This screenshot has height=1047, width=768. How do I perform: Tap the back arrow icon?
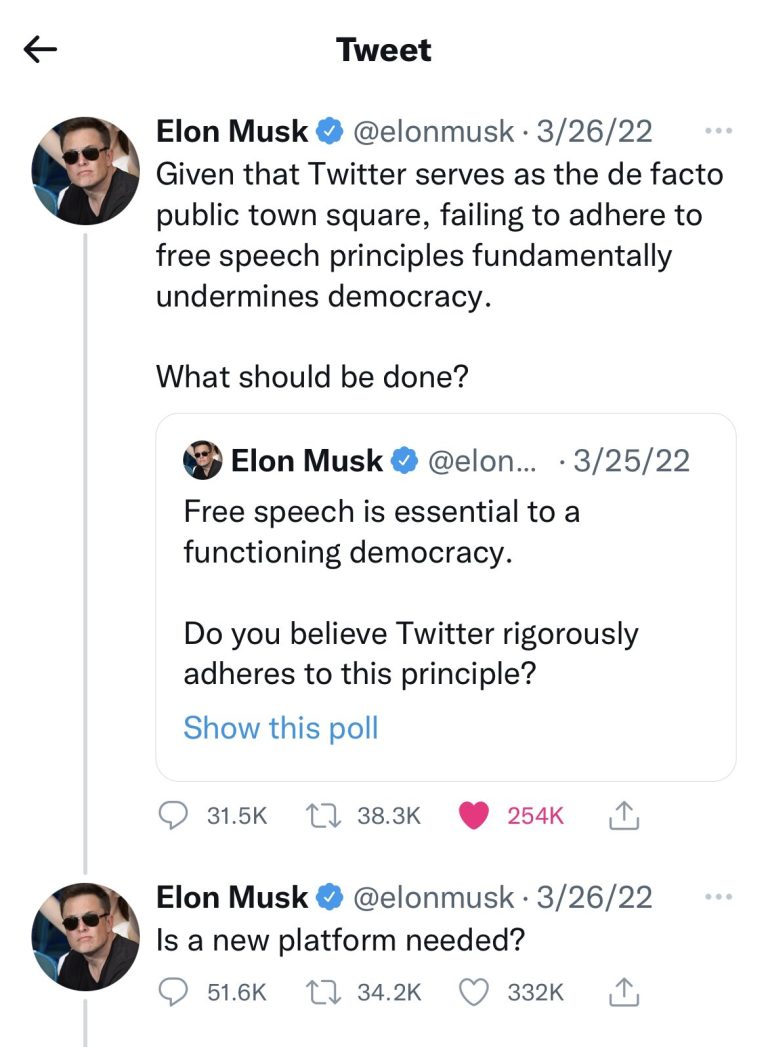tap(41, 50)
